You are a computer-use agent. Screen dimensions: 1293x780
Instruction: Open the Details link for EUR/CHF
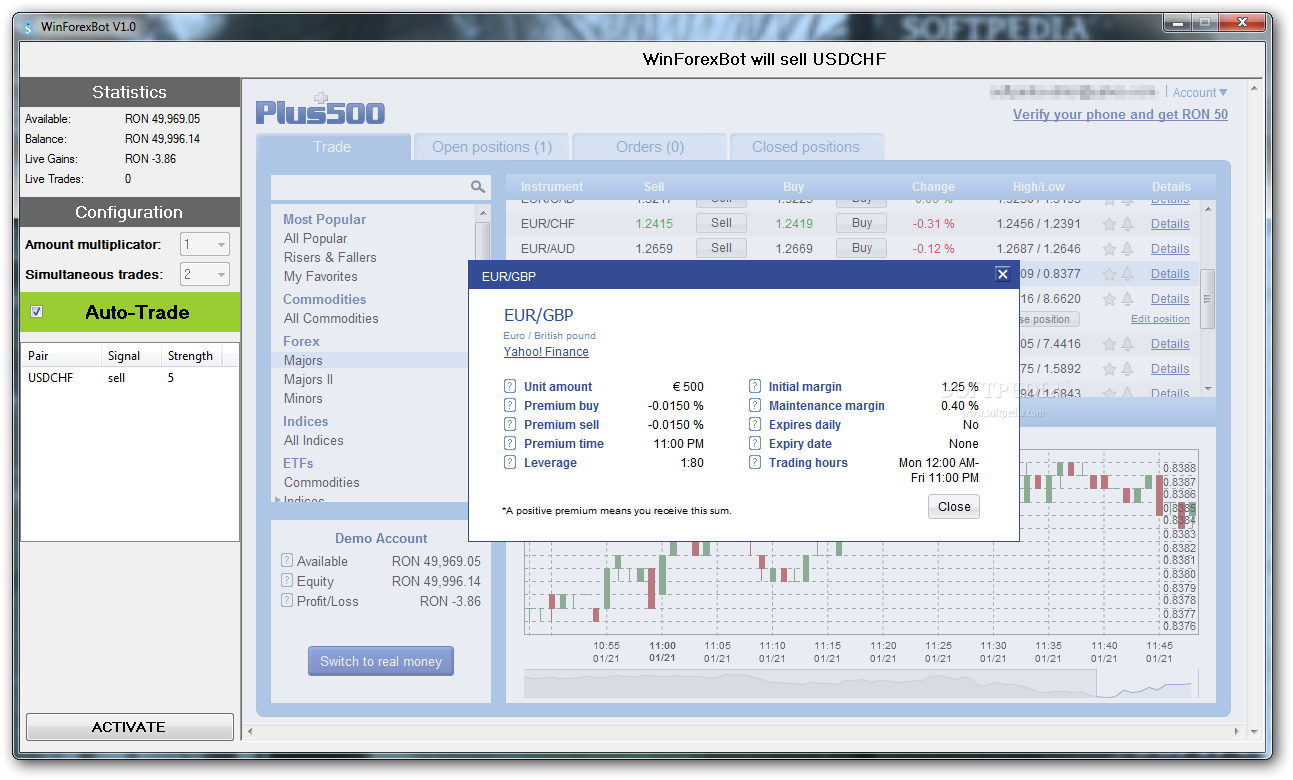click(x=1170, y=224)
